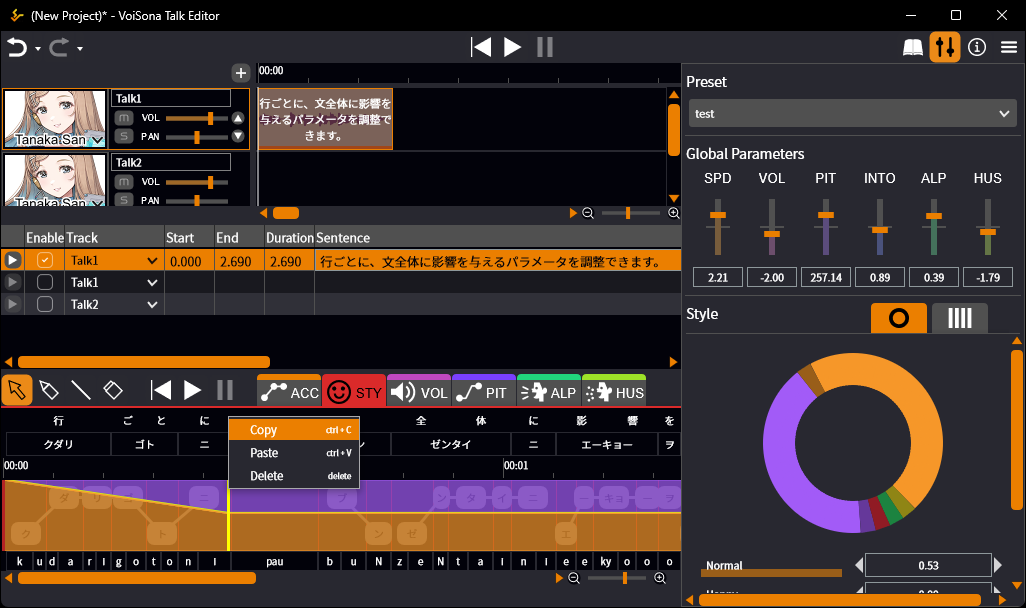Select the line drawing tool
This screenshot has height=608, width=1026.
81,390
